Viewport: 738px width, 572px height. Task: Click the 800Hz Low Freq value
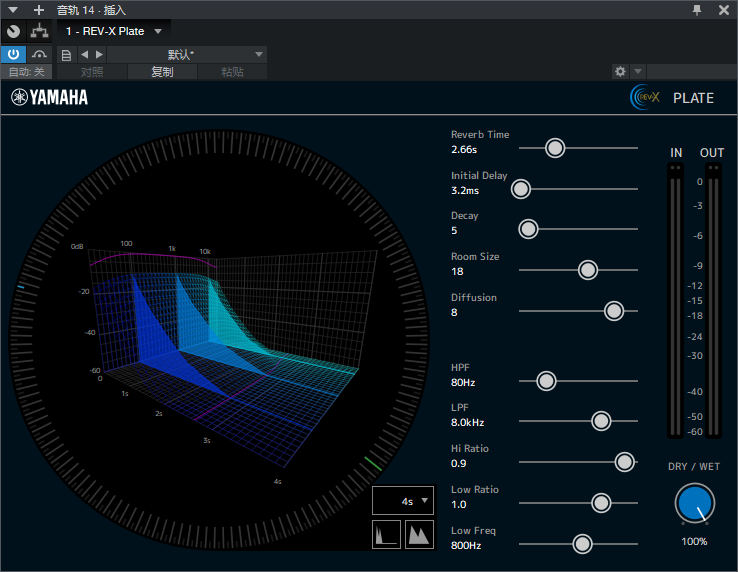(x=466, y=546)
